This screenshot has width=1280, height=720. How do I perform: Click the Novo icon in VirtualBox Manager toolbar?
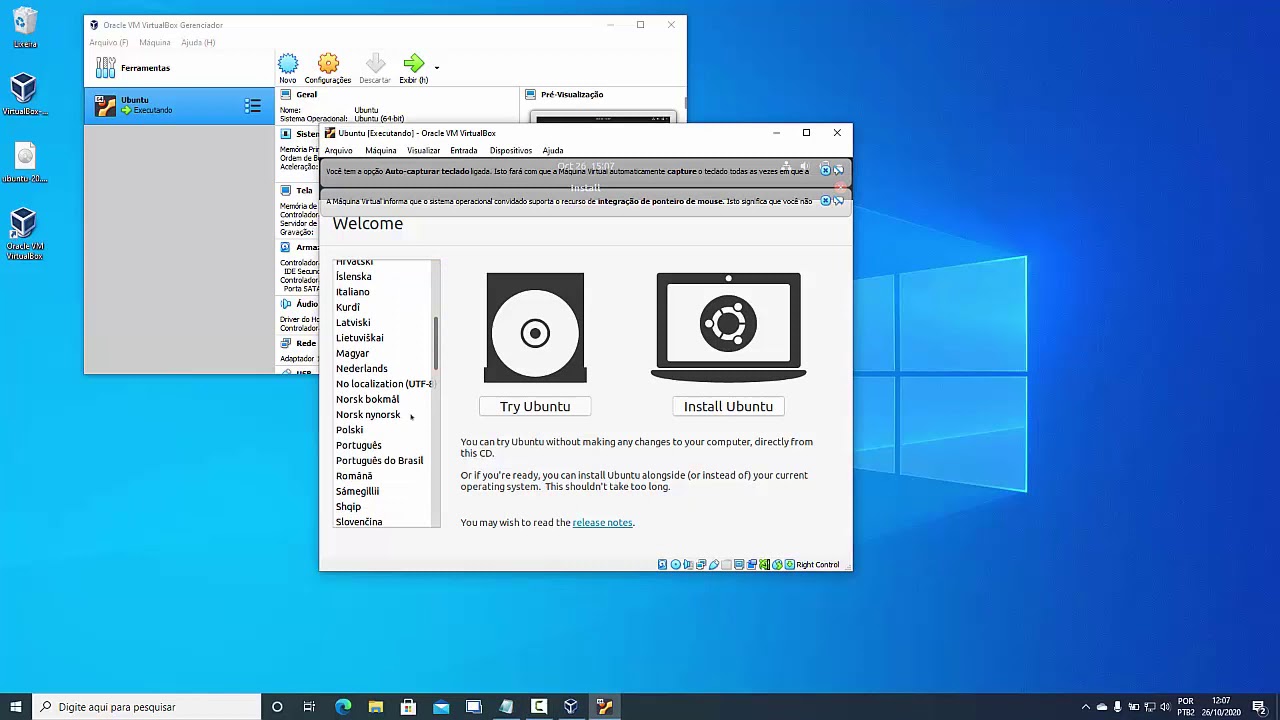288,65
